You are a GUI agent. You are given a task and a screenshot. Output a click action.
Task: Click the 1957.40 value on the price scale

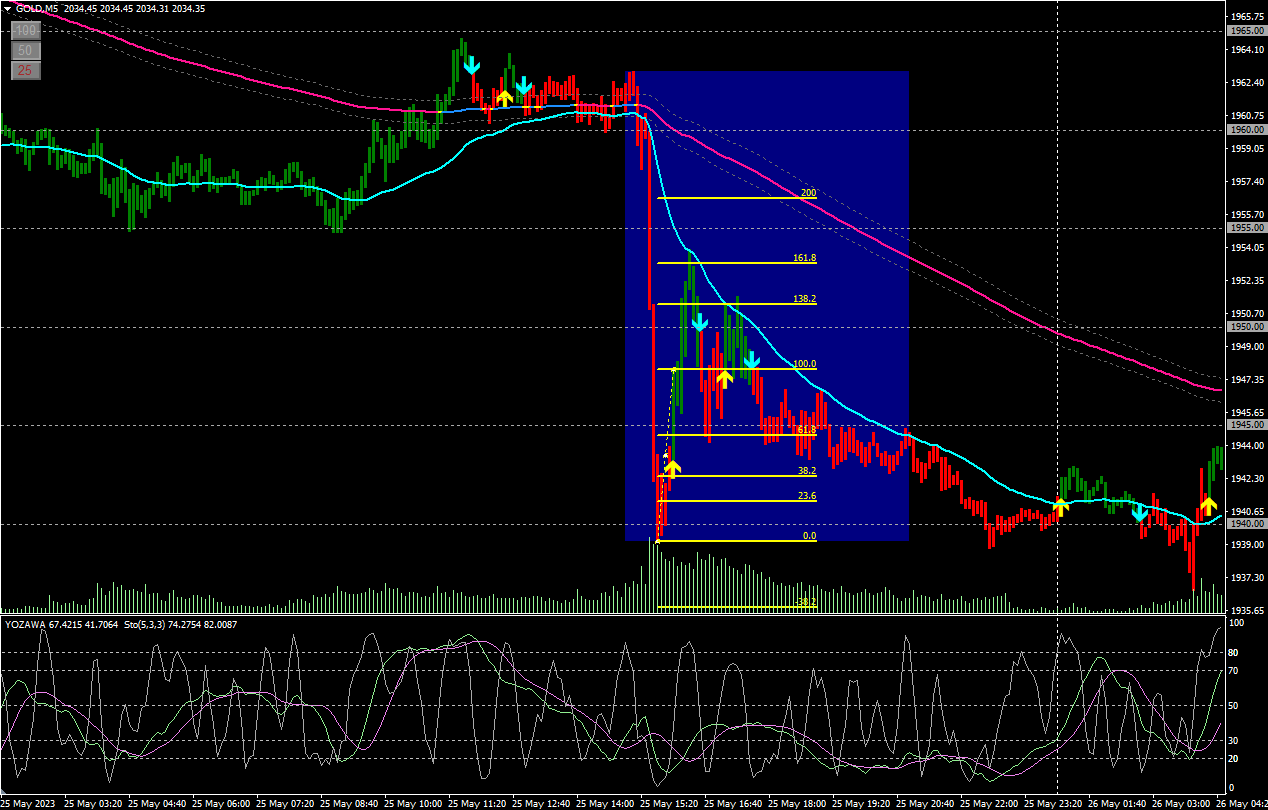click(x=1246, y=181)
